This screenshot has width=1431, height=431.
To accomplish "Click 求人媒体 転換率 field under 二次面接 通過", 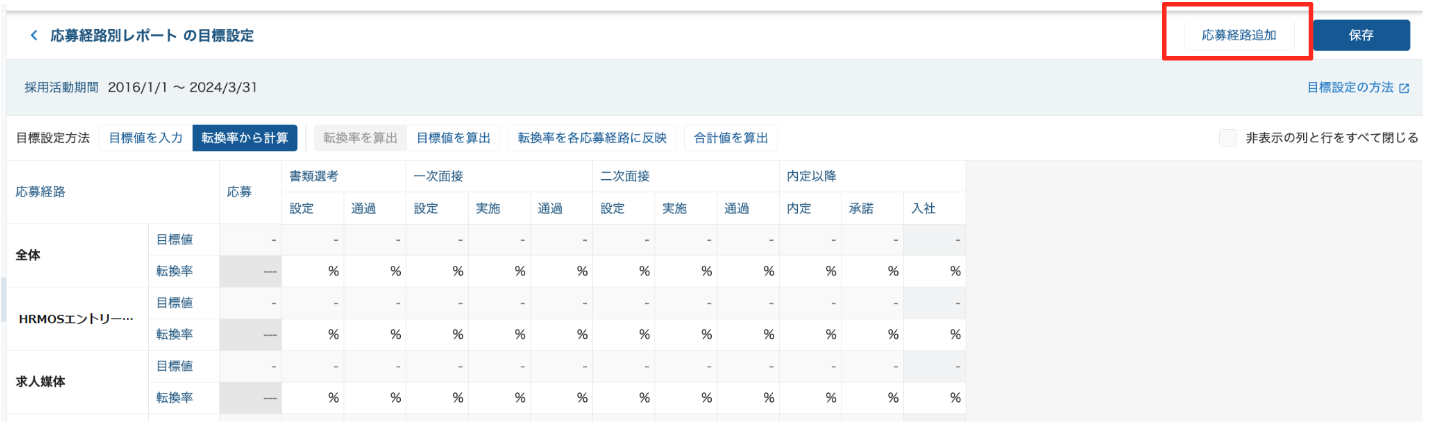I will pos(747,398).
